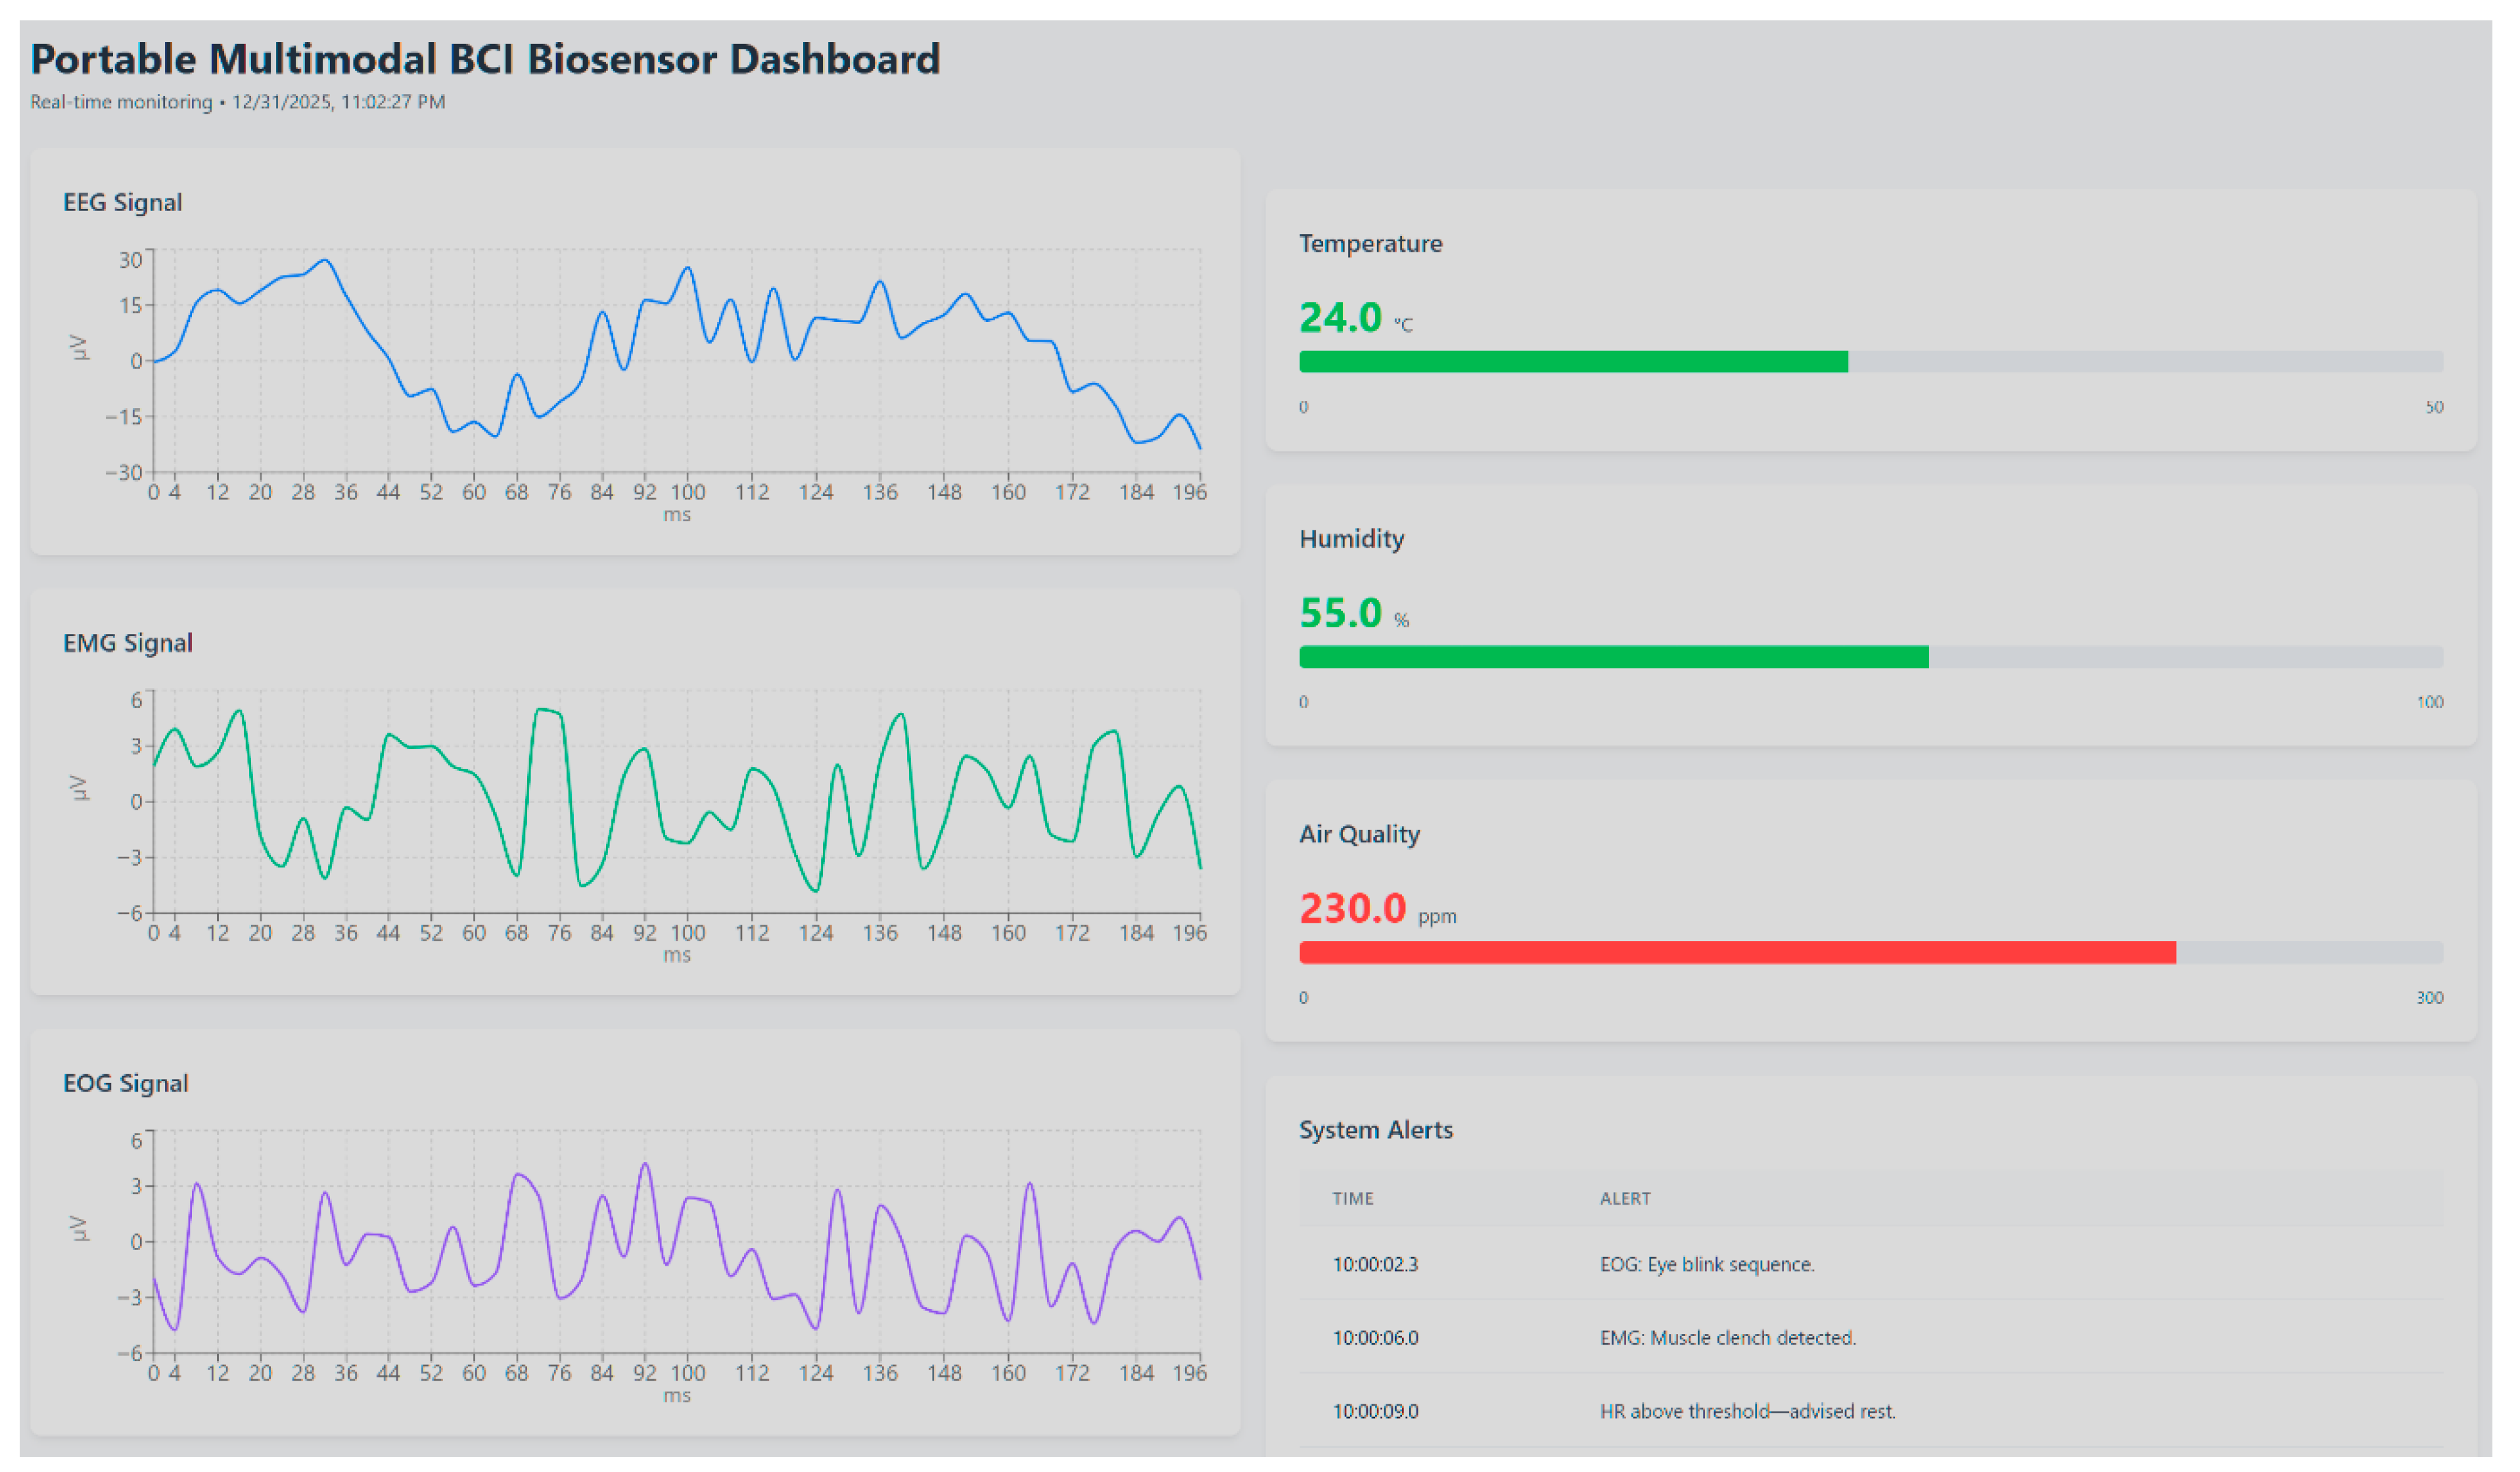Click the EMG Signal chart title
This screenshot has width=2520, height=1472.
click(x=127, y=642)
